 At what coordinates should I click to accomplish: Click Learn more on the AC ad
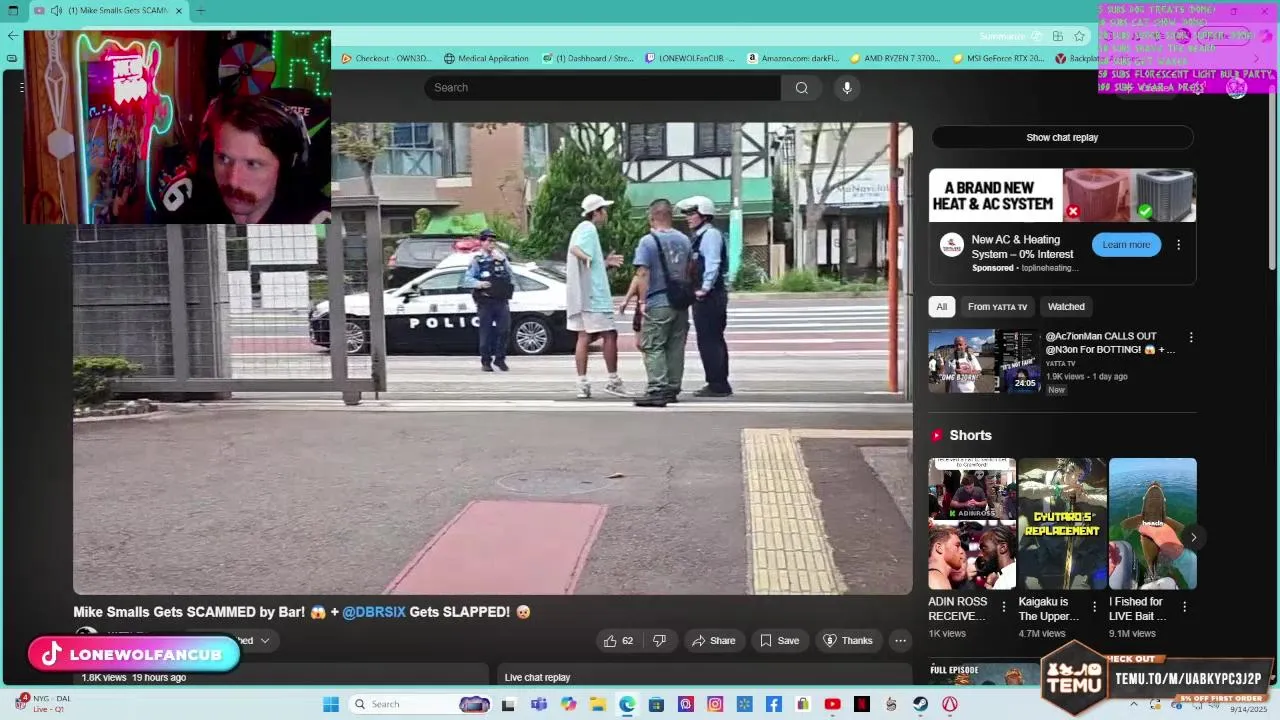(x=1126, y=245)
